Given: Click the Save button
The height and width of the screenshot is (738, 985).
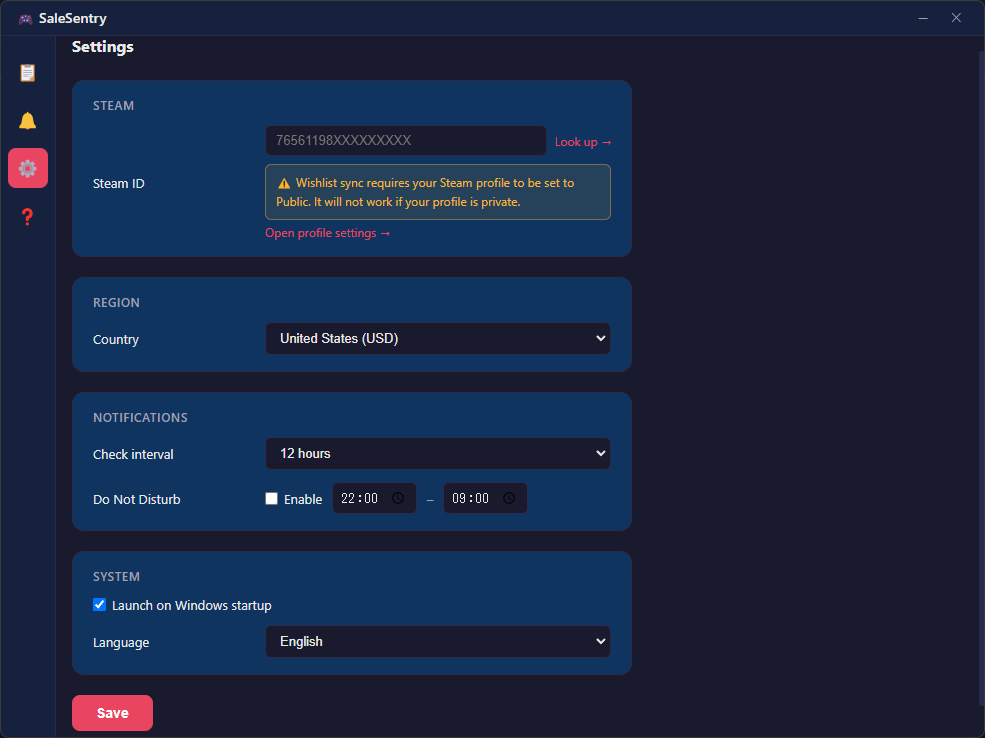Looking at the screenshot, I should [112, 712].
